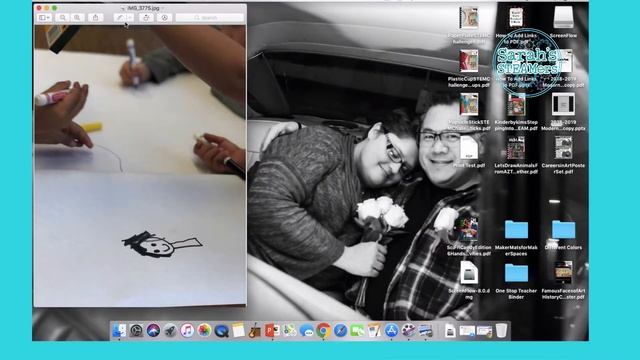Open the Share menu in Preview
Screen dimensions: 640x360
[x=96, y=18]
